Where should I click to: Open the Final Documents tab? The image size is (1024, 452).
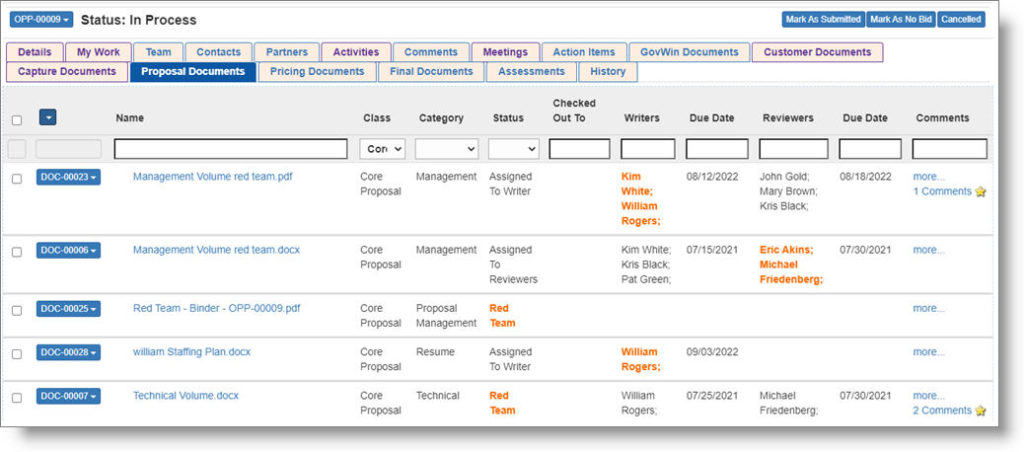click(x=431, y=72)
